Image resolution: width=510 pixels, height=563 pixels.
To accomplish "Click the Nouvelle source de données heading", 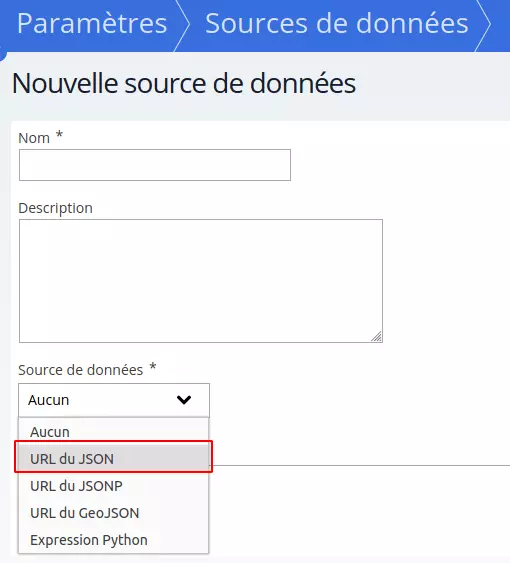I will pyautogui.click(x=184, y=83).
